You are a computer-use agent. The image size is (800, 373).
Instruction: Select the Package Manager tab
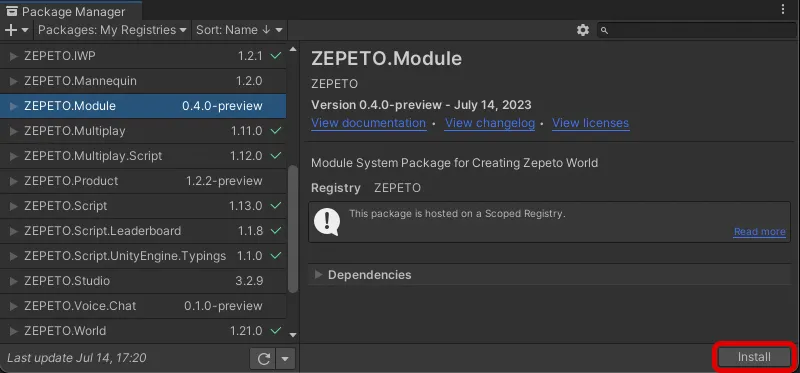71,11
